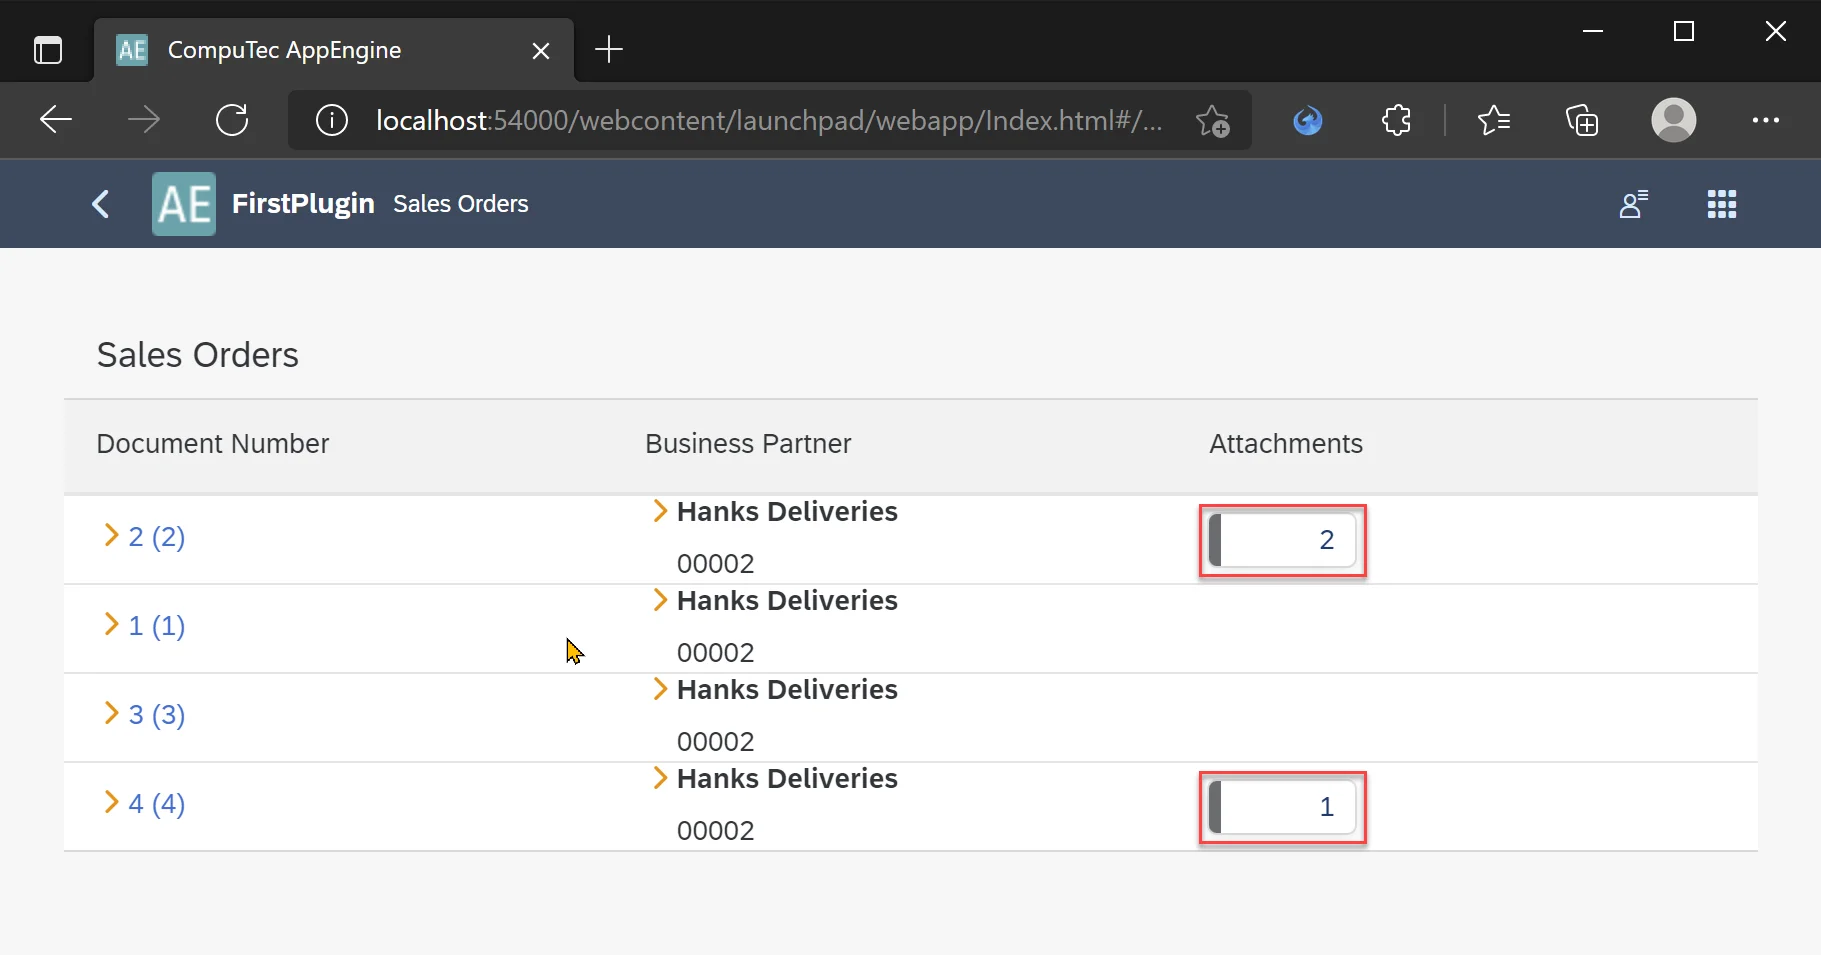
Task: Click attachments counter showing 1
Action: click(x=1282, y=807)
